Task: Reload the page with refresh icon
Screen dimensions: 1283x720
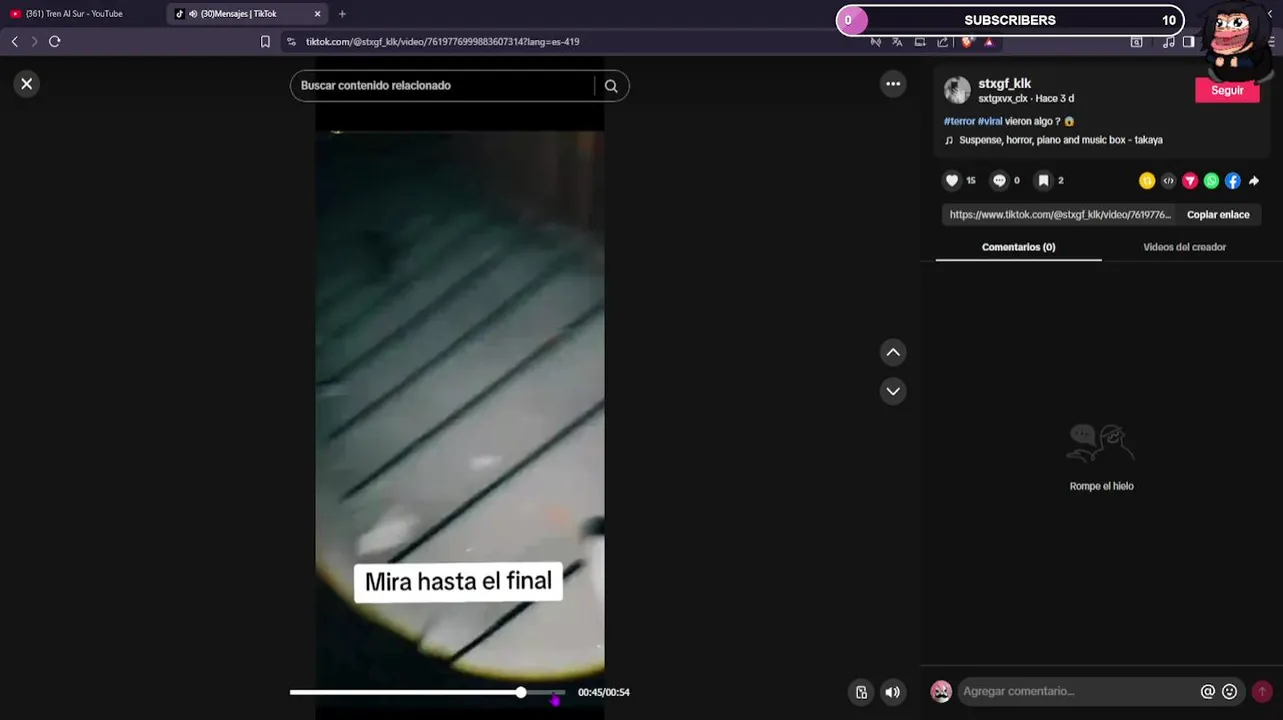Action: click(55, 41)
